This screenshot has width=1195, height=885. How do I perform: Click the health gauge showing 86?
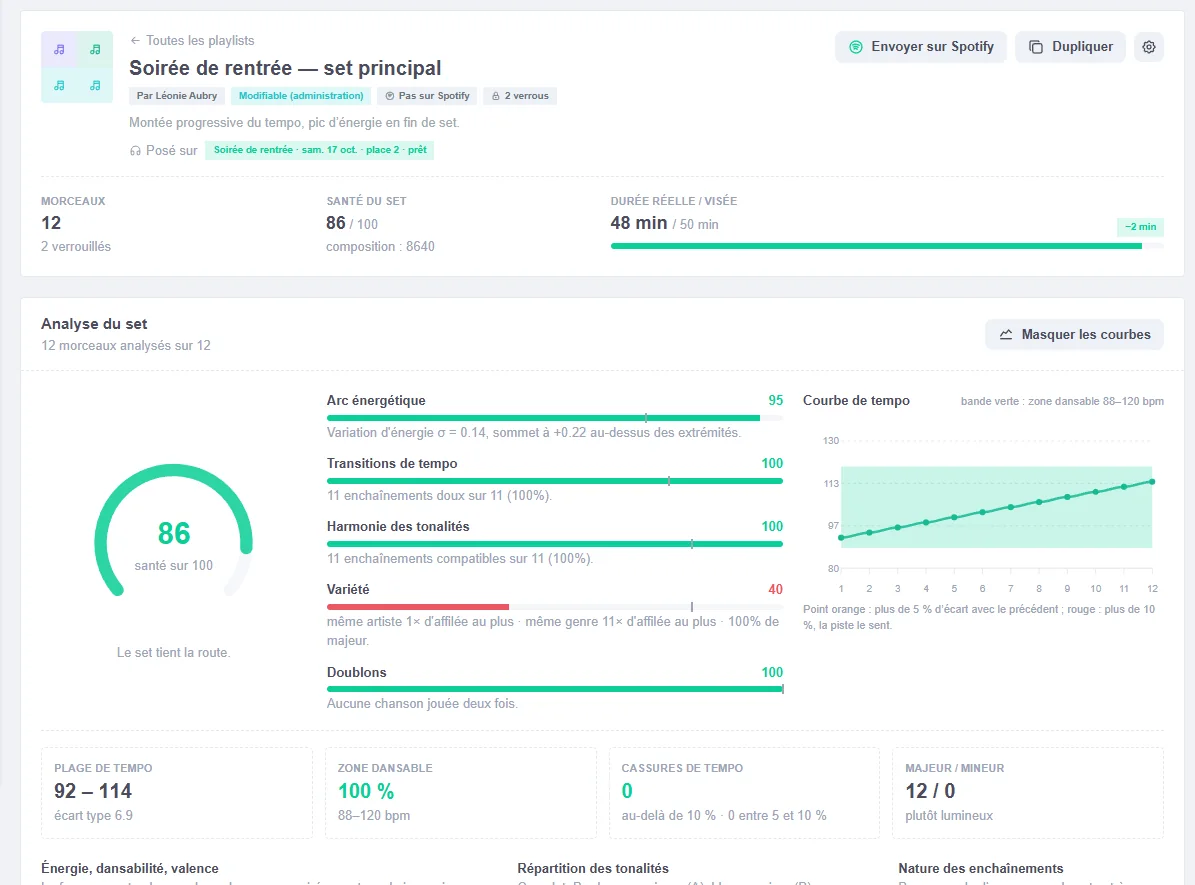tap(174, 531)
